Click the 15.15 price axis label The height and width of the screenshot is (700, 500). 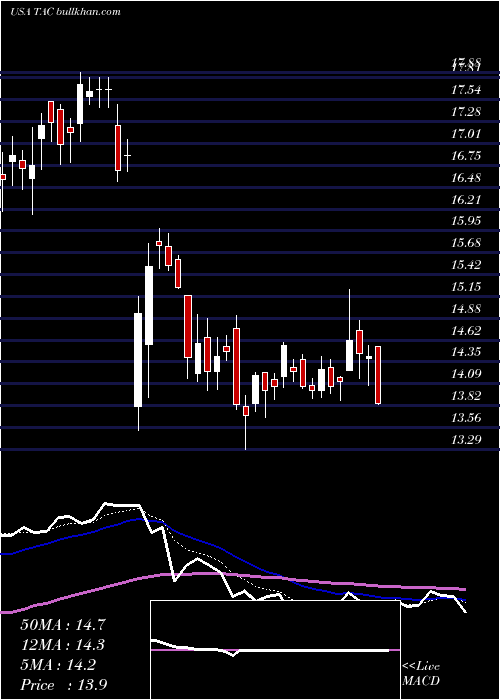pyautogui.click(x=466, y=287)
